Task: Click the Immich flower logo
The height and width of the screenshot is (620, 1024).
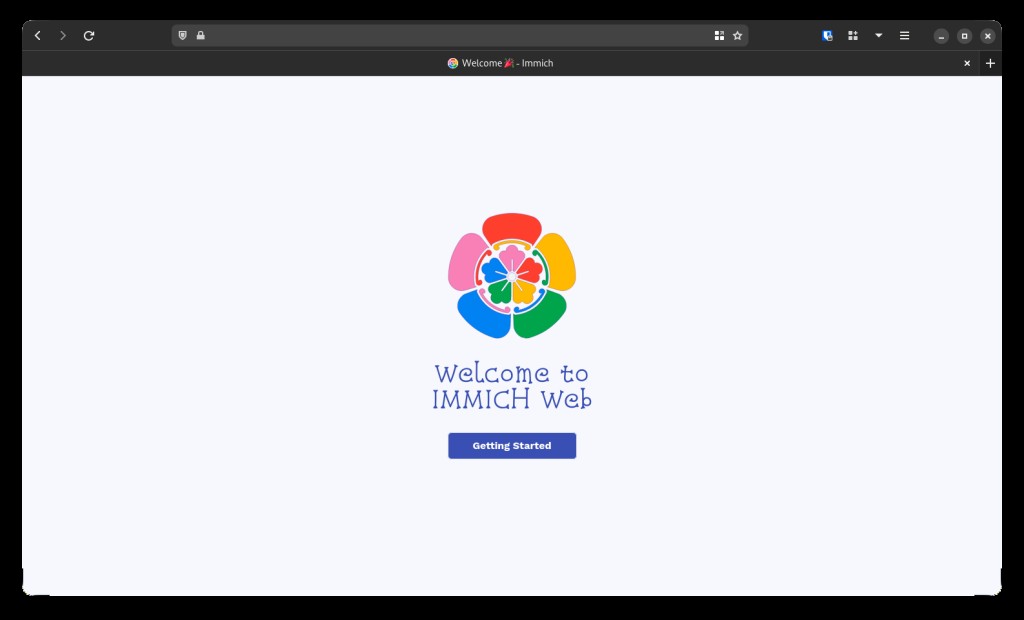Action: [512, 276]
